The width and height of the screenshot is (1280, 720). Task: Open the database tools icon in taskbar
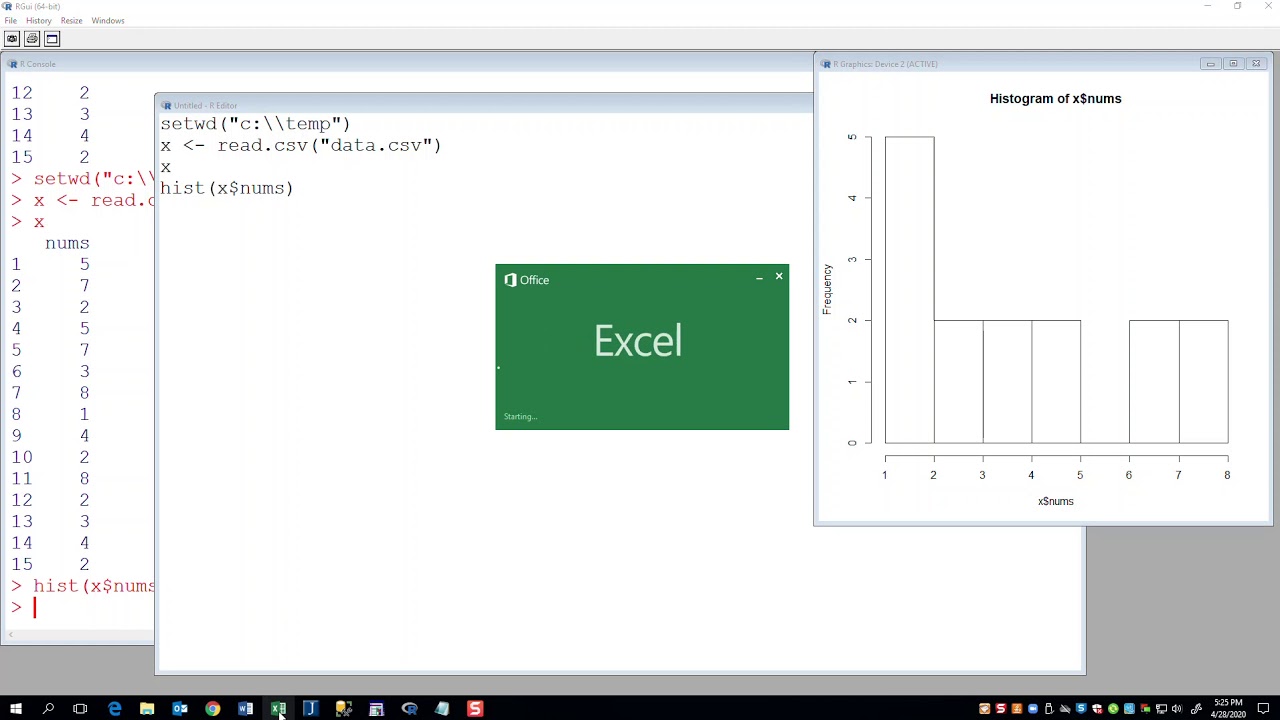(x=343, y=709)
